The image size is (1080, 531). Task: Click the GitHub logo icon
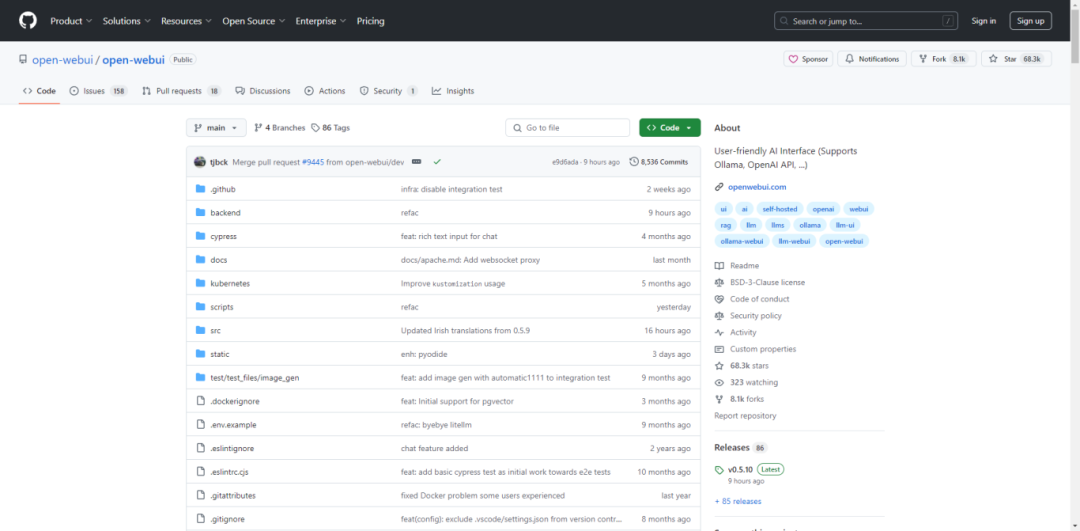point(27,20)
